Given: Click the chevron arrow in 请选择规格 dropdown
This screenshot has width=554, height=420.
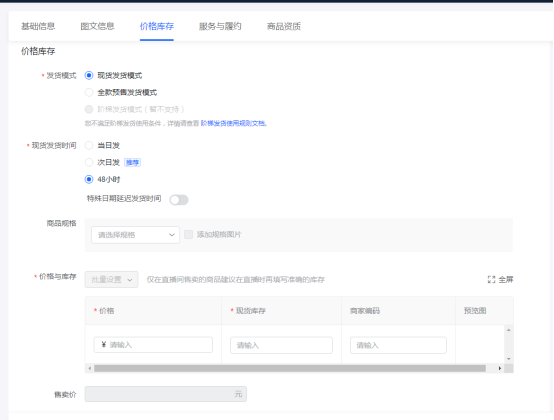Looking at the screenshot, I should click(172, 235).
